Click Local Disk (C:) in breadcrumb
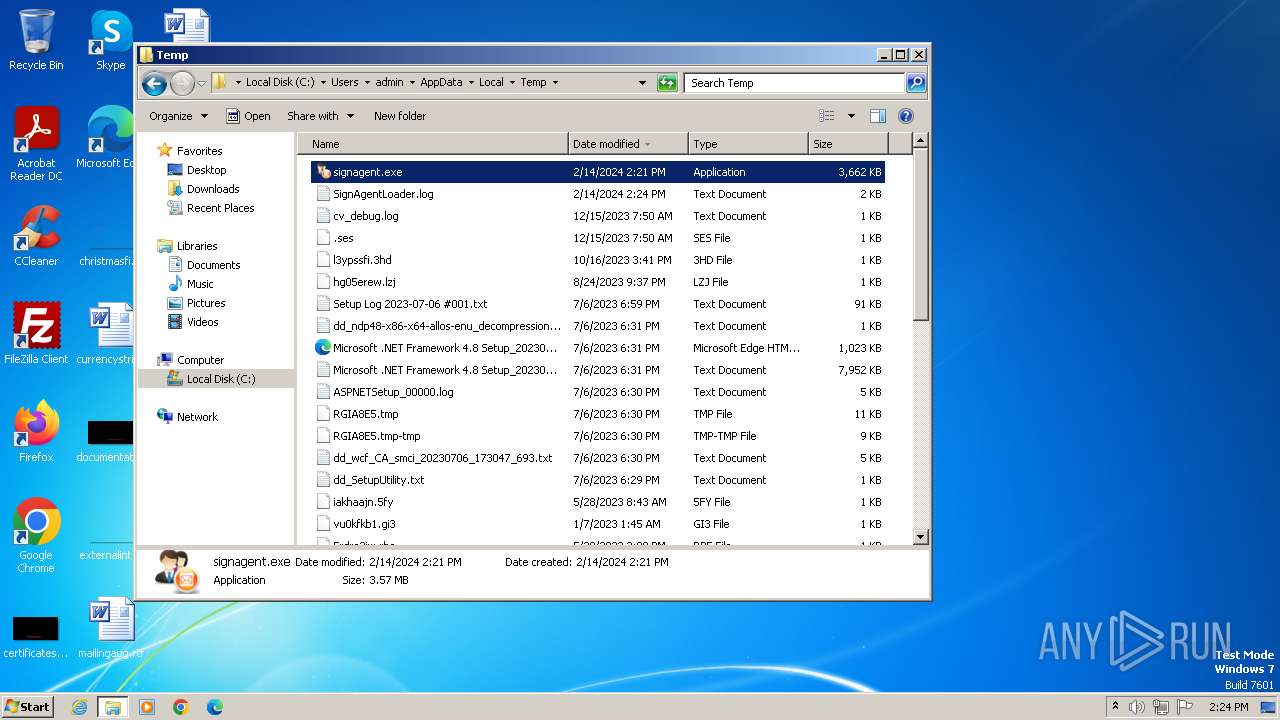Screen dimensions: 1280x720 point(280,83)
